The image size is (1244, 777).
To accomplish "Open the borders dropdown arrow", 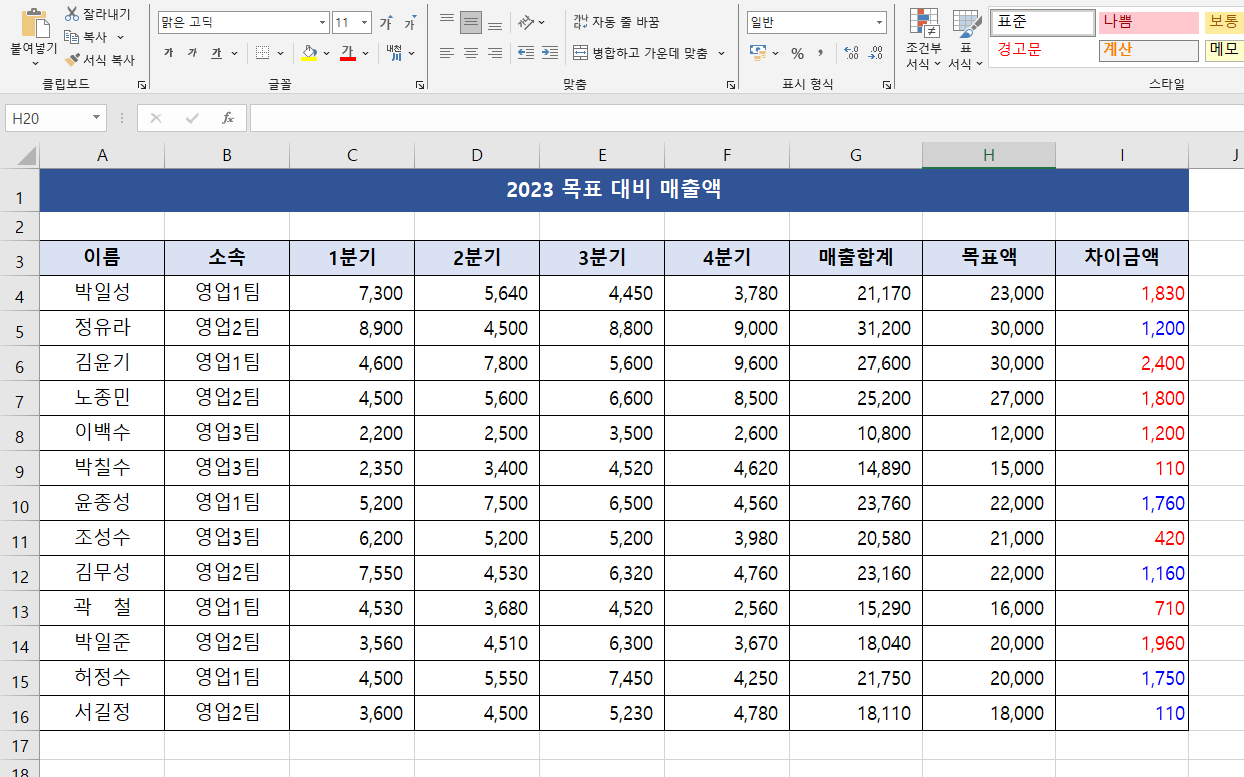I will click(280, 53).
